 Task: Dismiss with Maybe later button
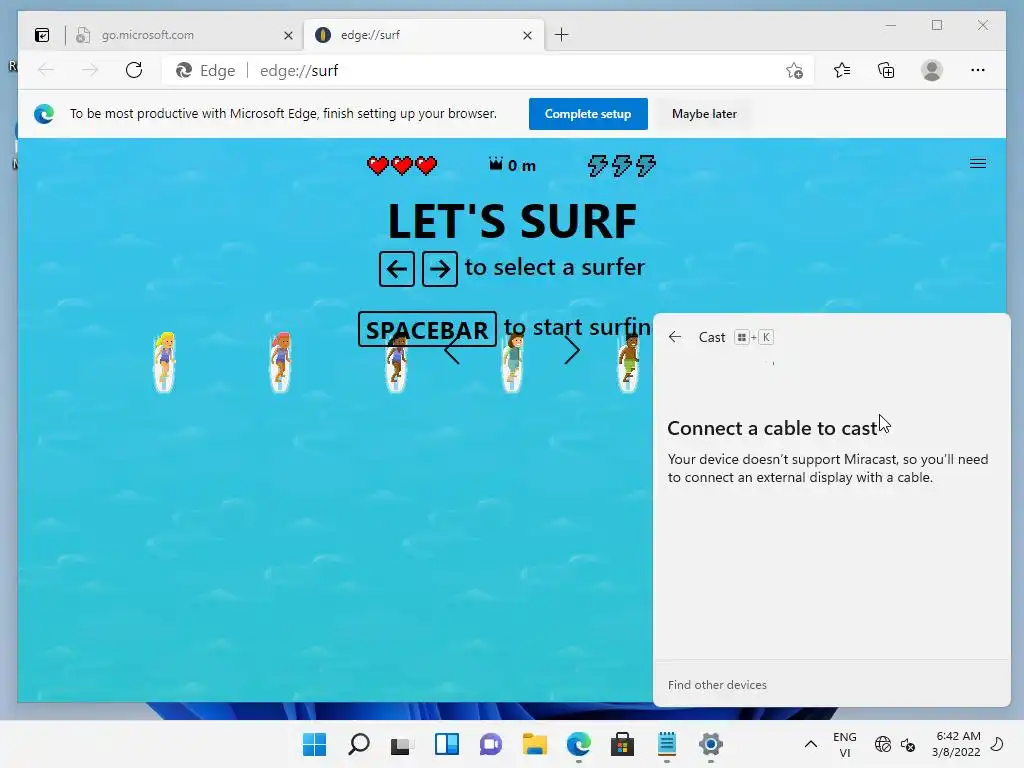coord(704,114)
